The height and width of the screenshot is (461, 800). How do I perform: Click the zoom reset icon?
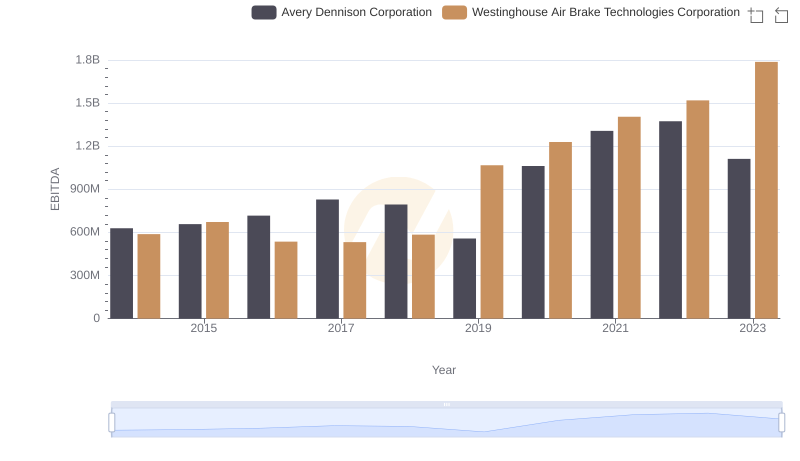pos(781,15)
